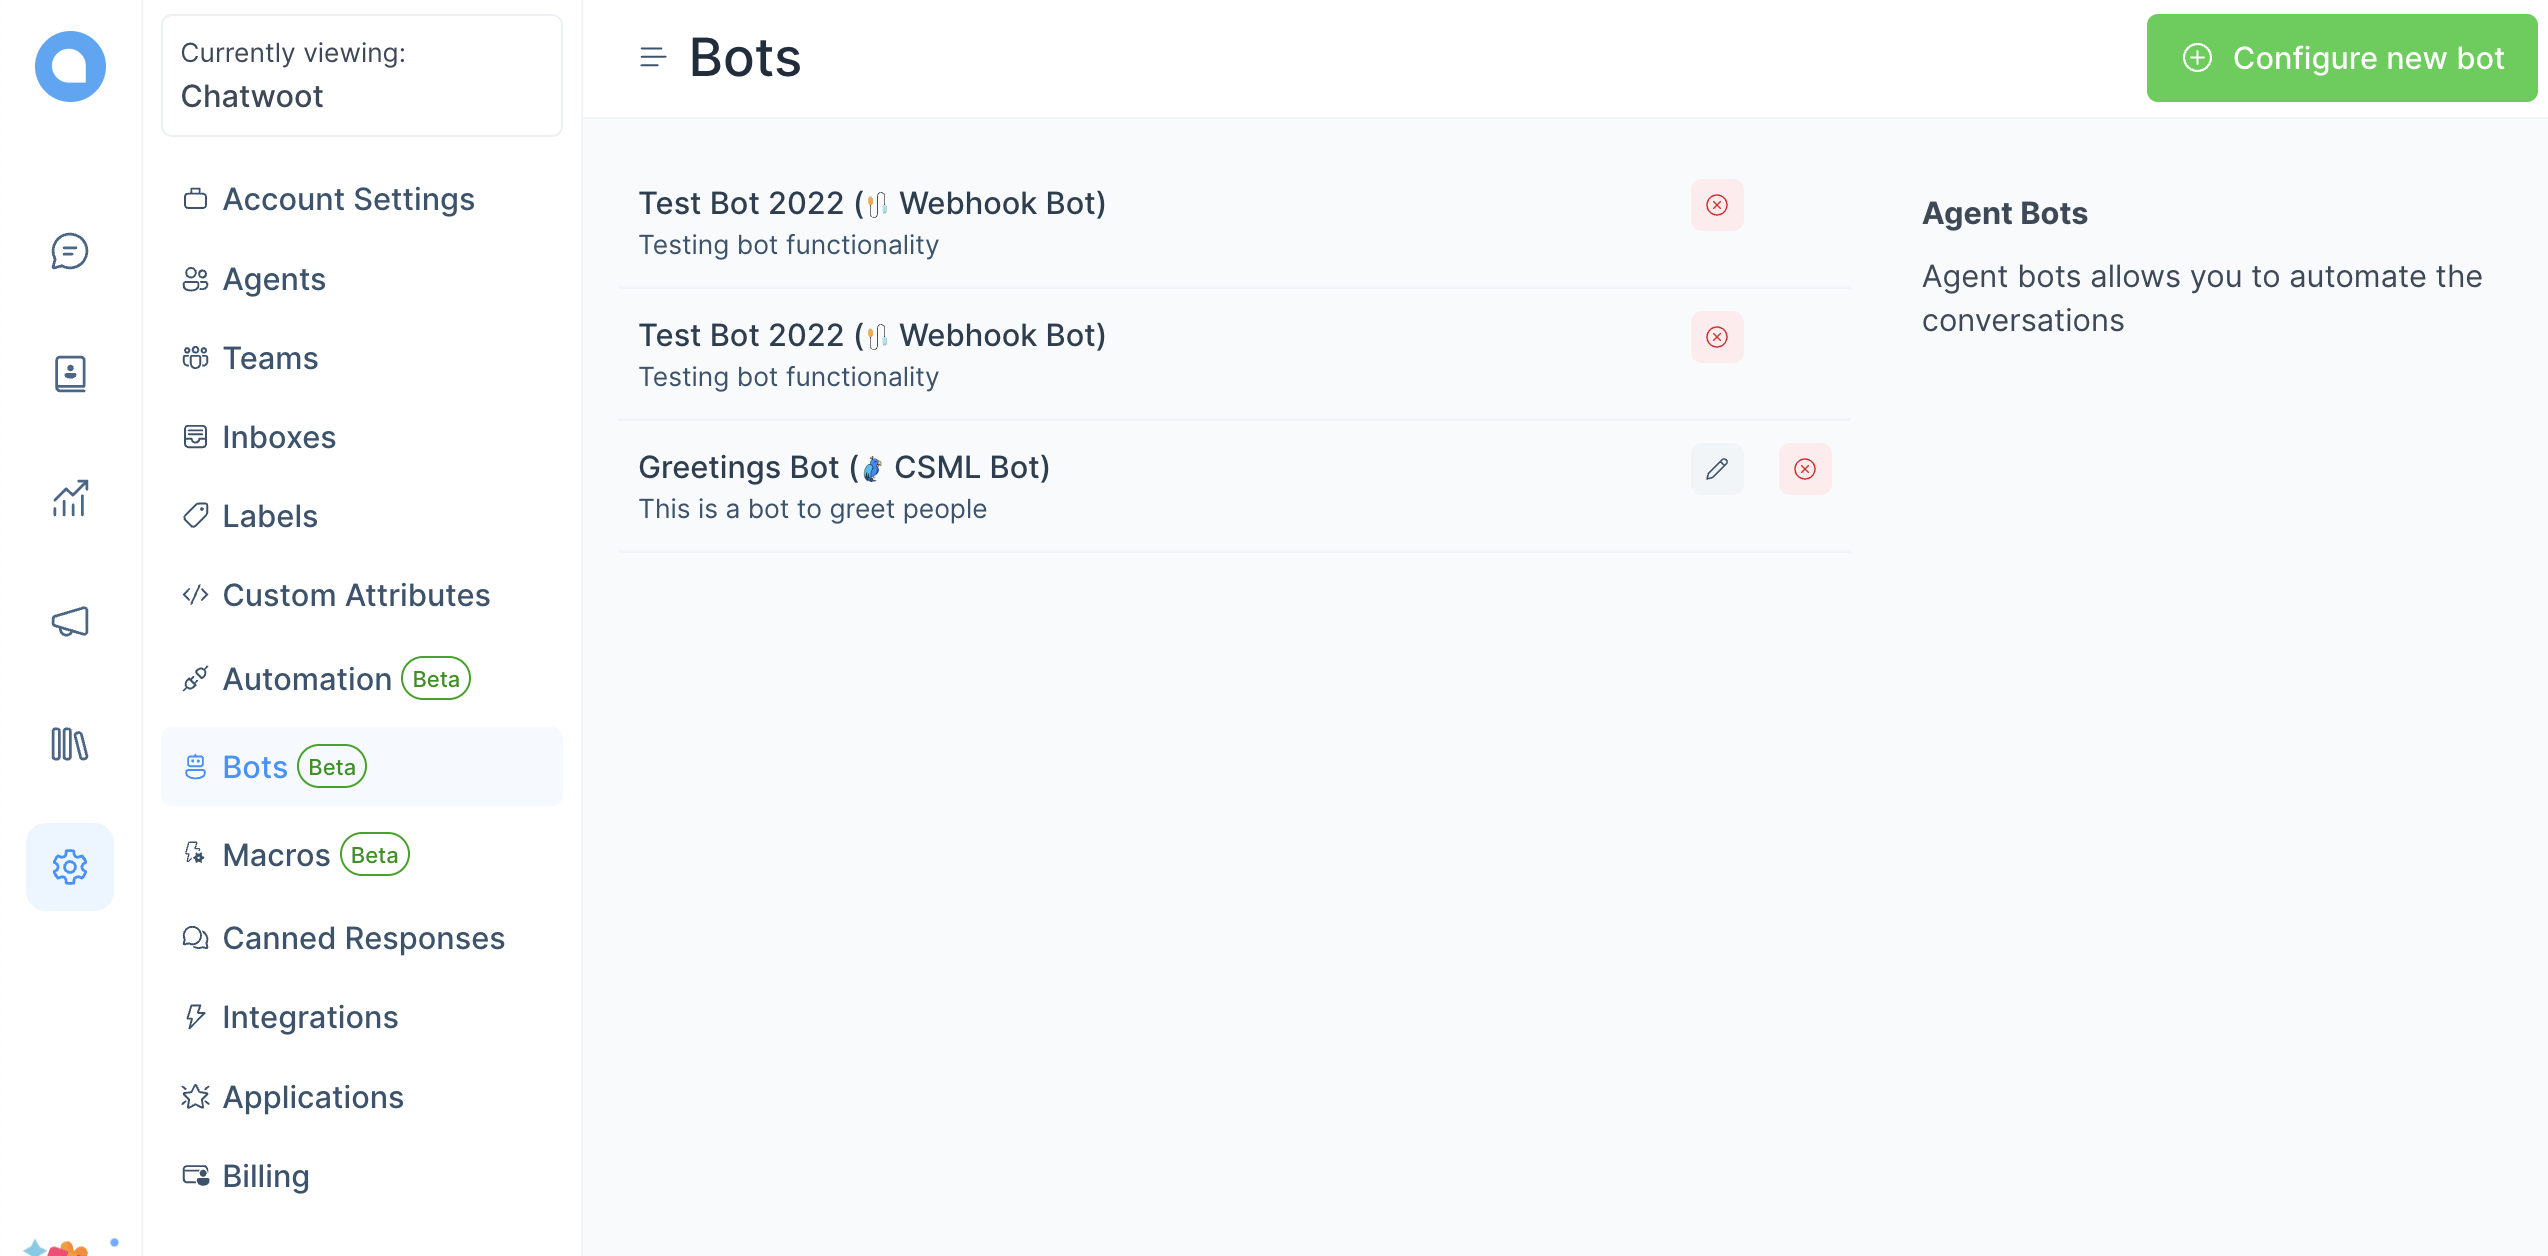Open the Billing section
Screen dimensions: 2548x1256
[x=266, y=1176]
